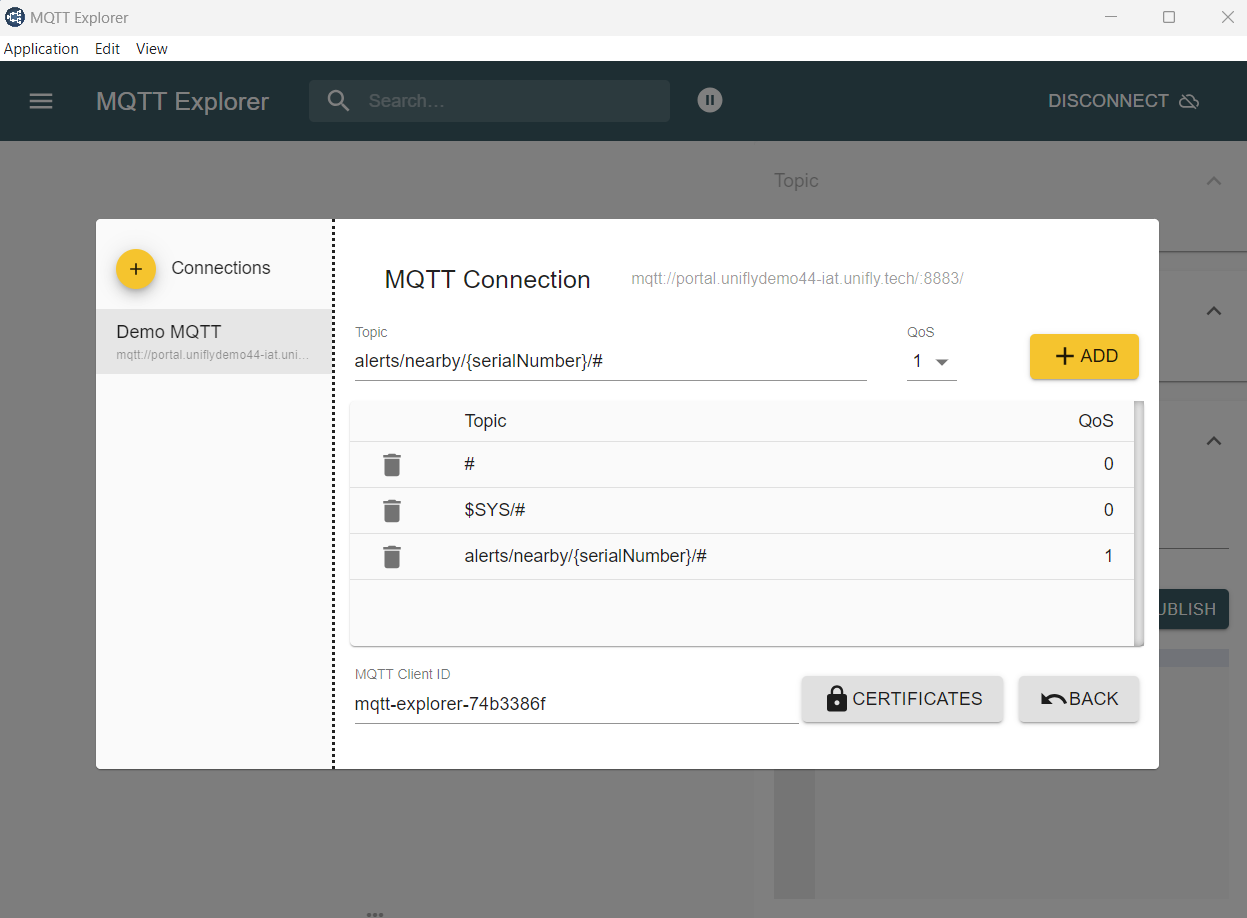Open the View menu
This screenshot has width=1247, height=918.
coord(151,48)
